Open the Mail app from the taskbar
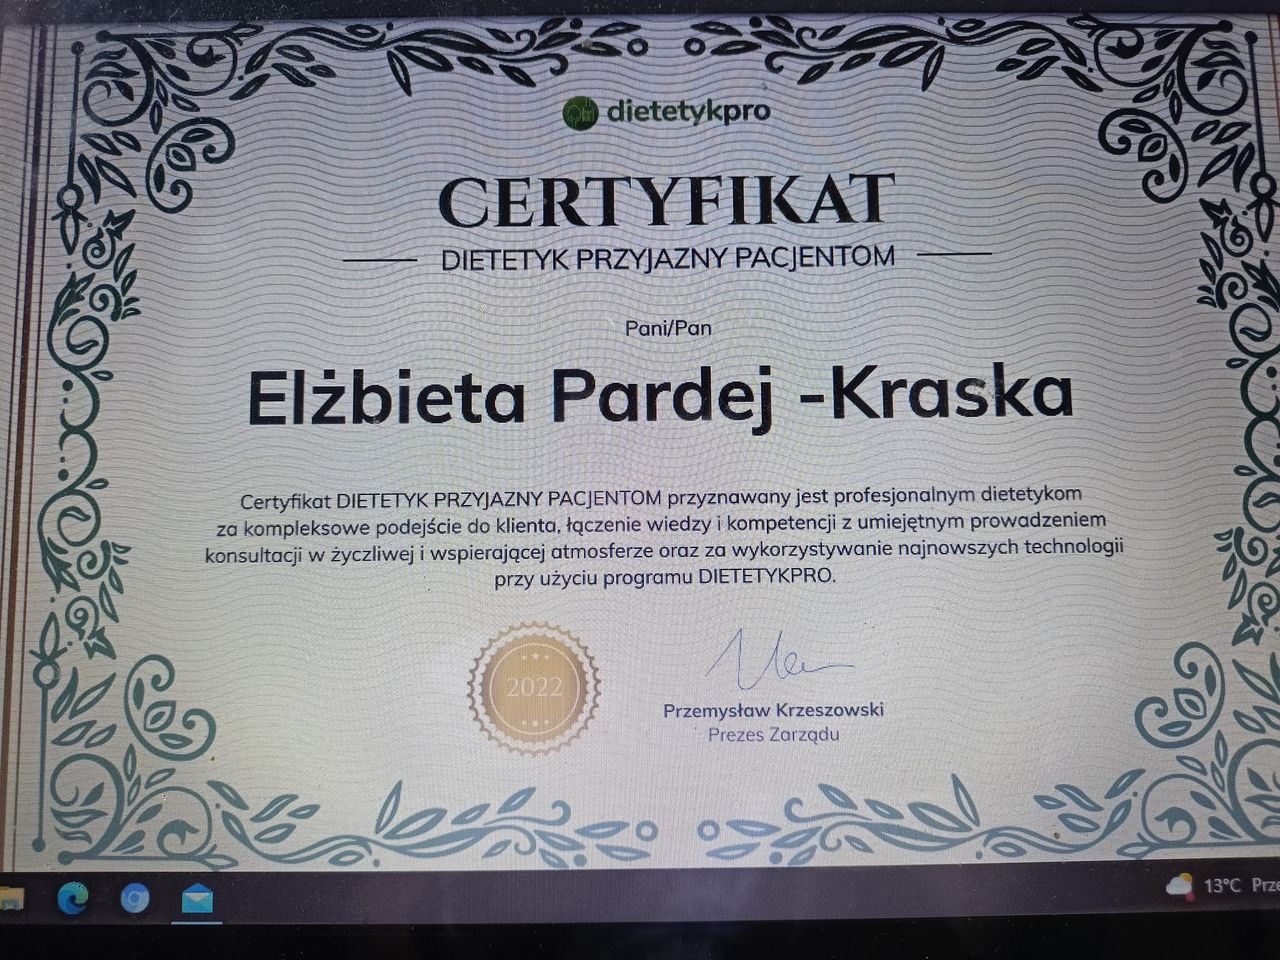Image resolution: width=1280 pixels, height=960 pixels. click(x=197, y=898)
